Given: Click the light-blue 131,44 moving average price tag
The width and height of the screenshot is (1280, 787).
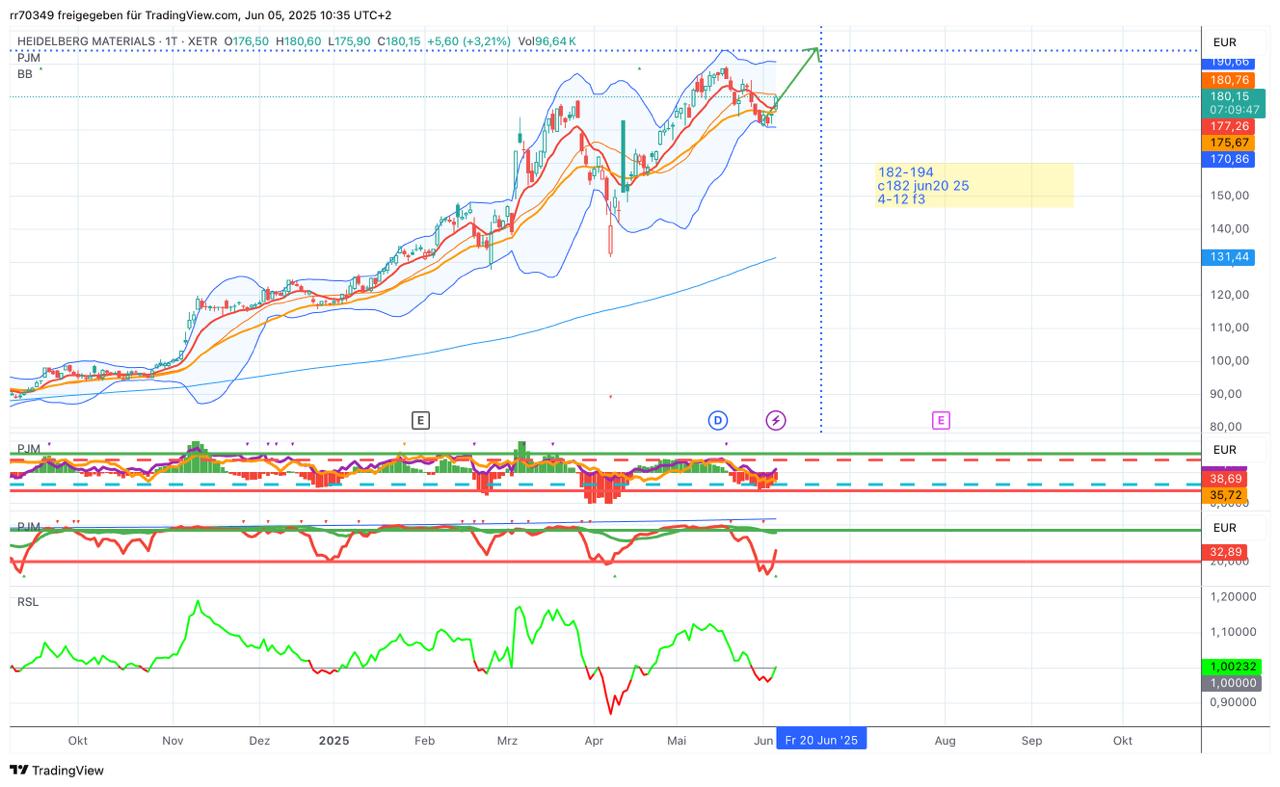Looking at the screenshot, I should pyautogui.click(x=1229, y=257).
